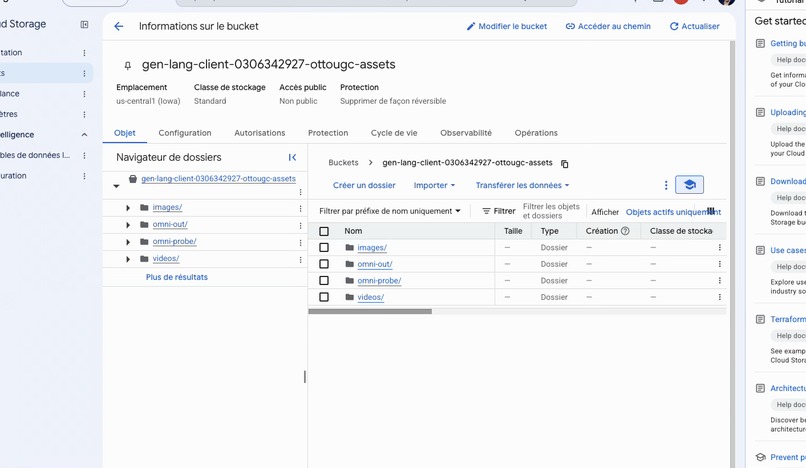Open more actions for omni-out/ table row
The height and width of the screenshot is (468, 806).
[720, 264]
